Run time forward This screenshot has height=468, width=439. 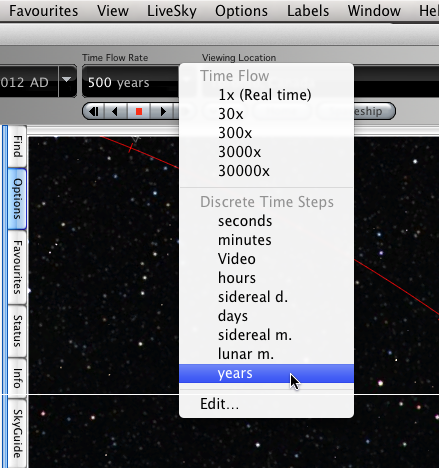click(162, 111)
